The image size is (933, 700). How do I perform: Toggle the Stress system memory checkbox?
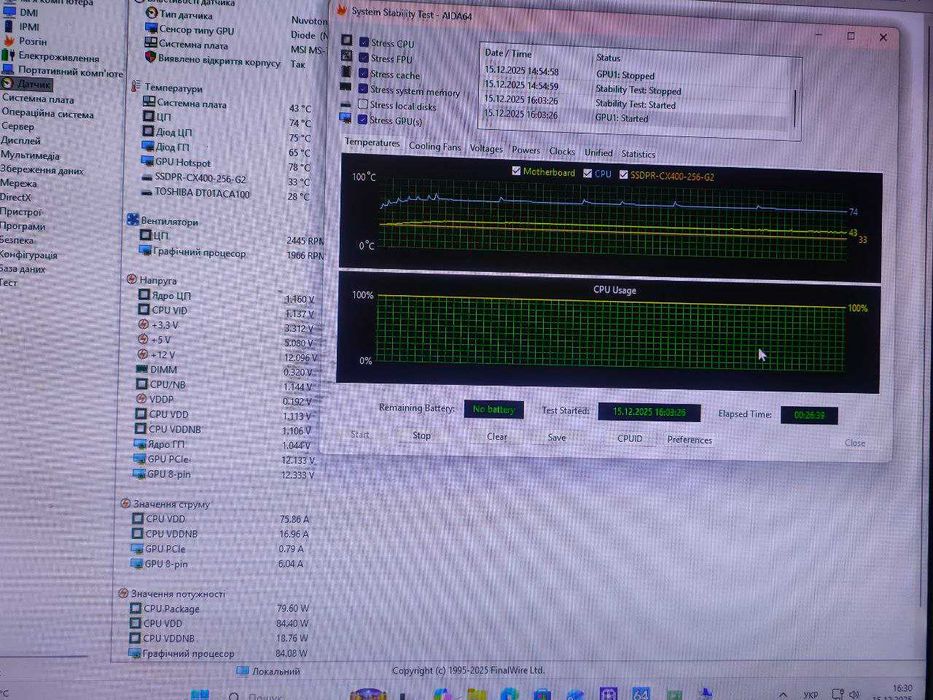[x=363, y=88]
